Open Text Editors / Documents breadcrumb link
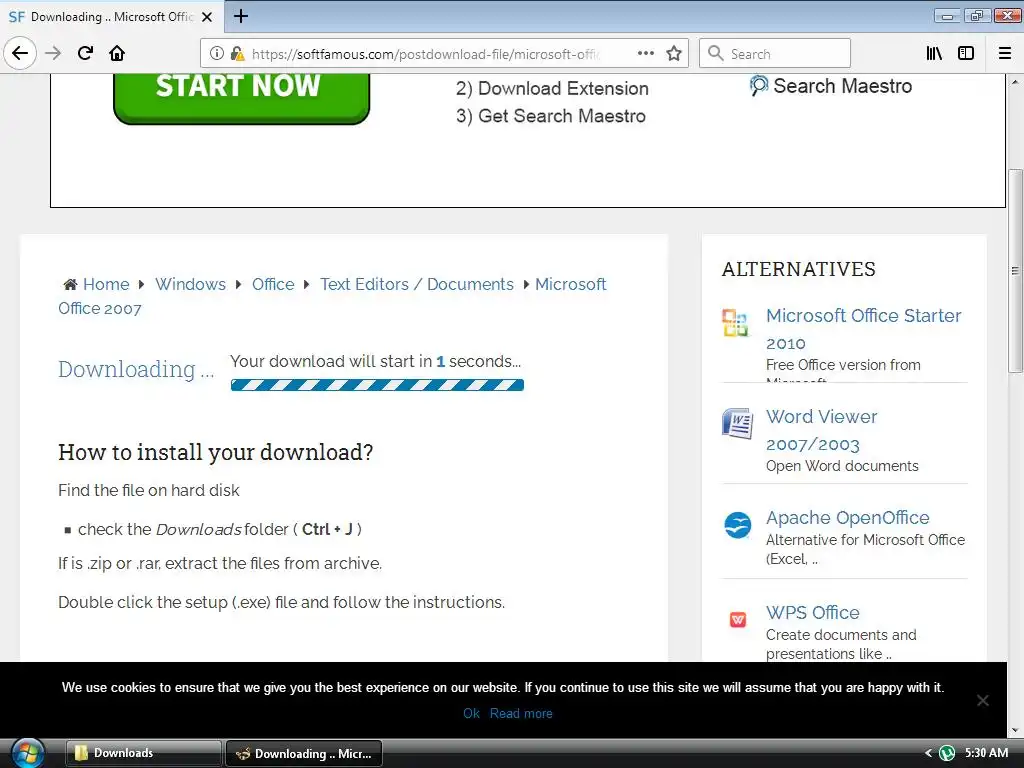This screenshot has height=768, width=1024. coord(417,284)
